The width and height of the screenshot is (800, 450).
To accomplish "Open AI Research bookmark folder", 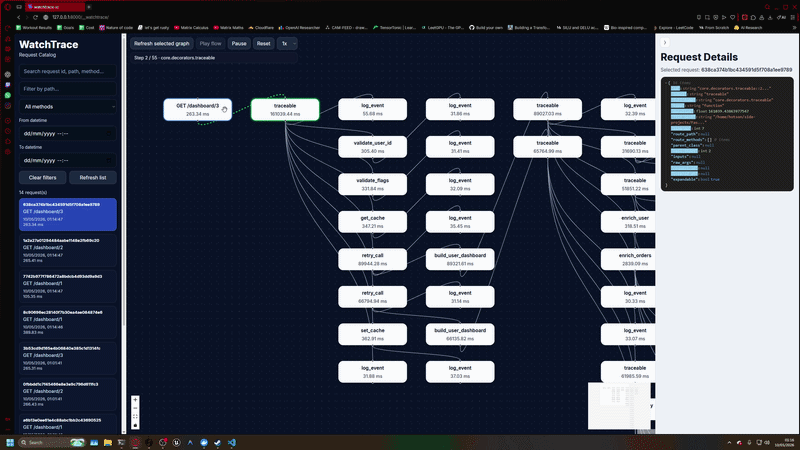I will (x=748, y=28).
